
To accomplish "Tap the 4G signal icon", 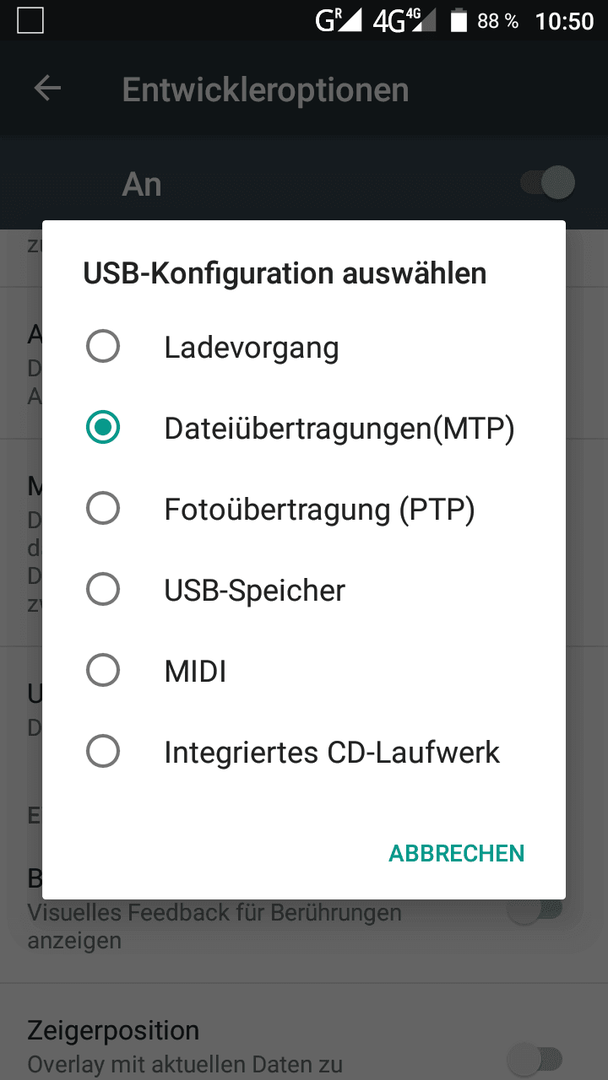I will (x=404, y=21).
